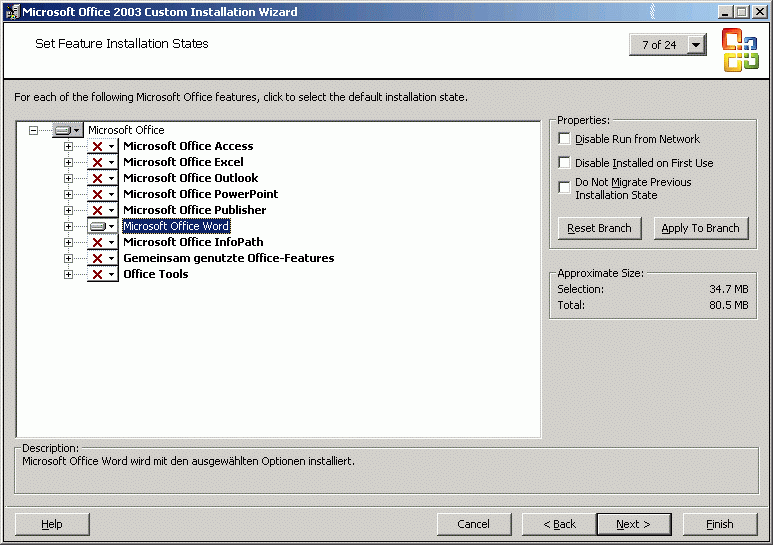
Task: Click the root Microsoft Office drive icon
Action: pyautogui.click(x=68, y=131)
